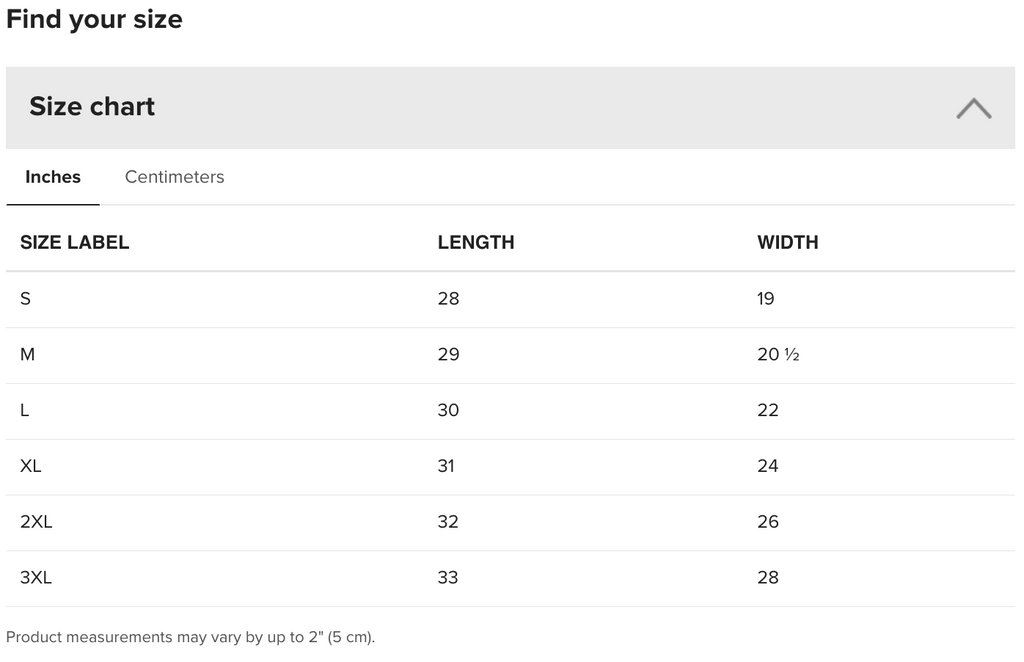The width and height of the screenshot is (1024, 662).
Task: Select the 3XL size row label
Action: (x=36, y=577)
